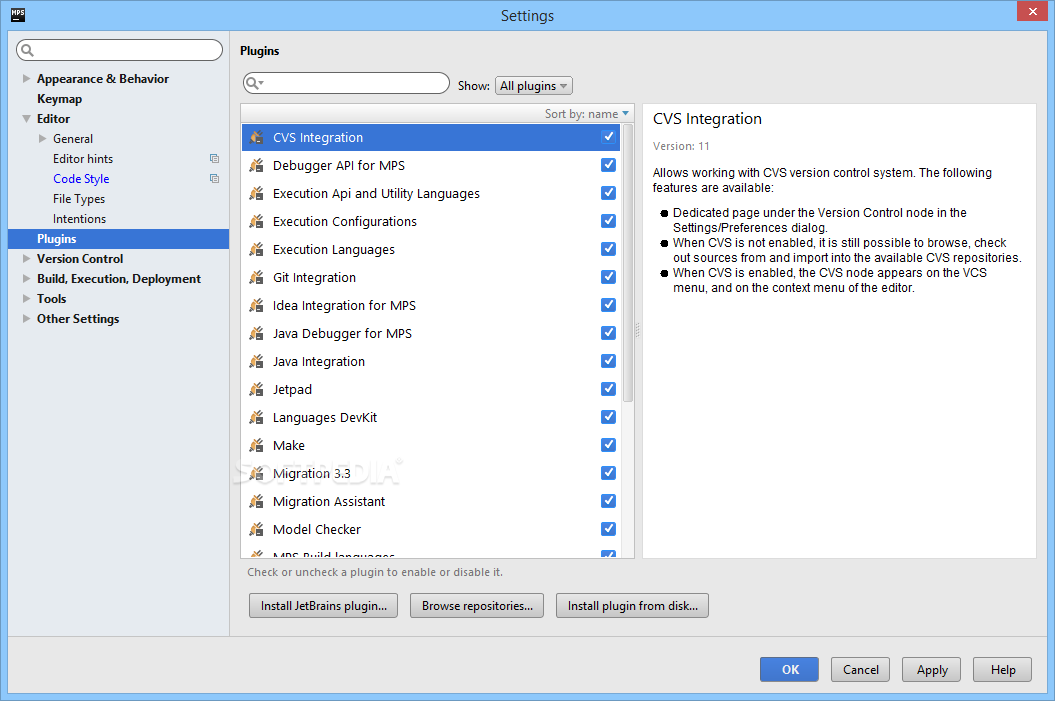1055x701 pixels.
Task: Uncheck Idea Integration for MPS
Action: pyautogui.click(x=608, y=305)
